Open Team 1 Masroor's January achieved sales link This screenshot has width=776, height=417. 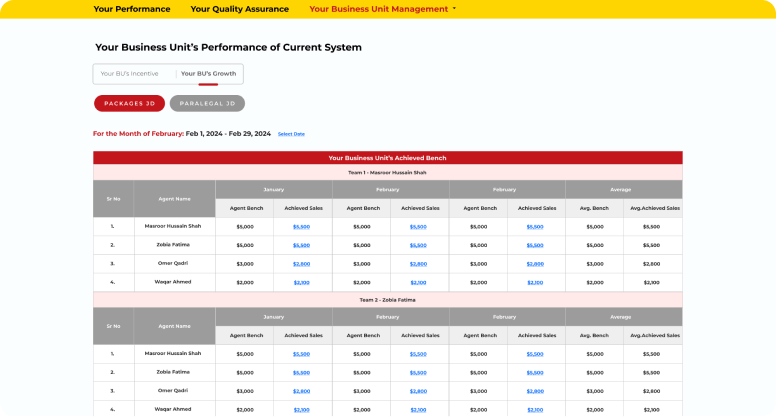302,227
